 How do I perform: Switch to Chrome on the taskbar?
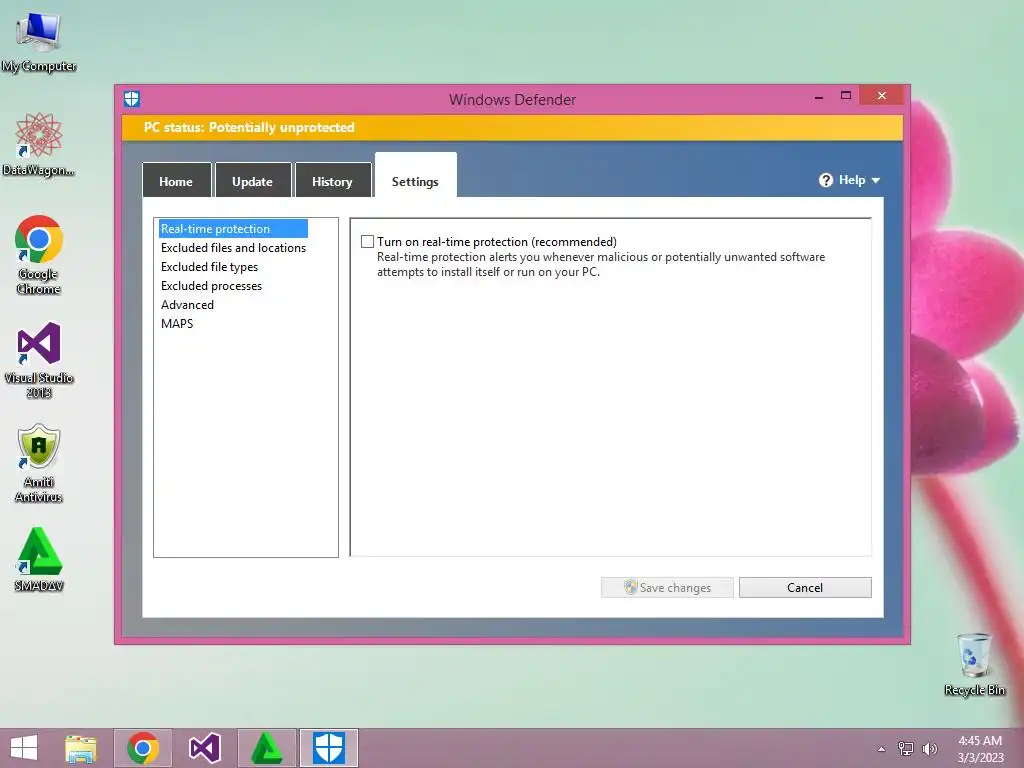click(x=143, y=748)
